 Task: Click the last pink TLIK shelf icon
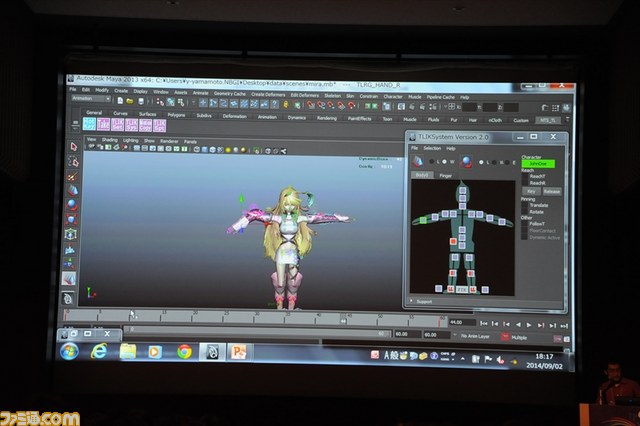(160, 125)
